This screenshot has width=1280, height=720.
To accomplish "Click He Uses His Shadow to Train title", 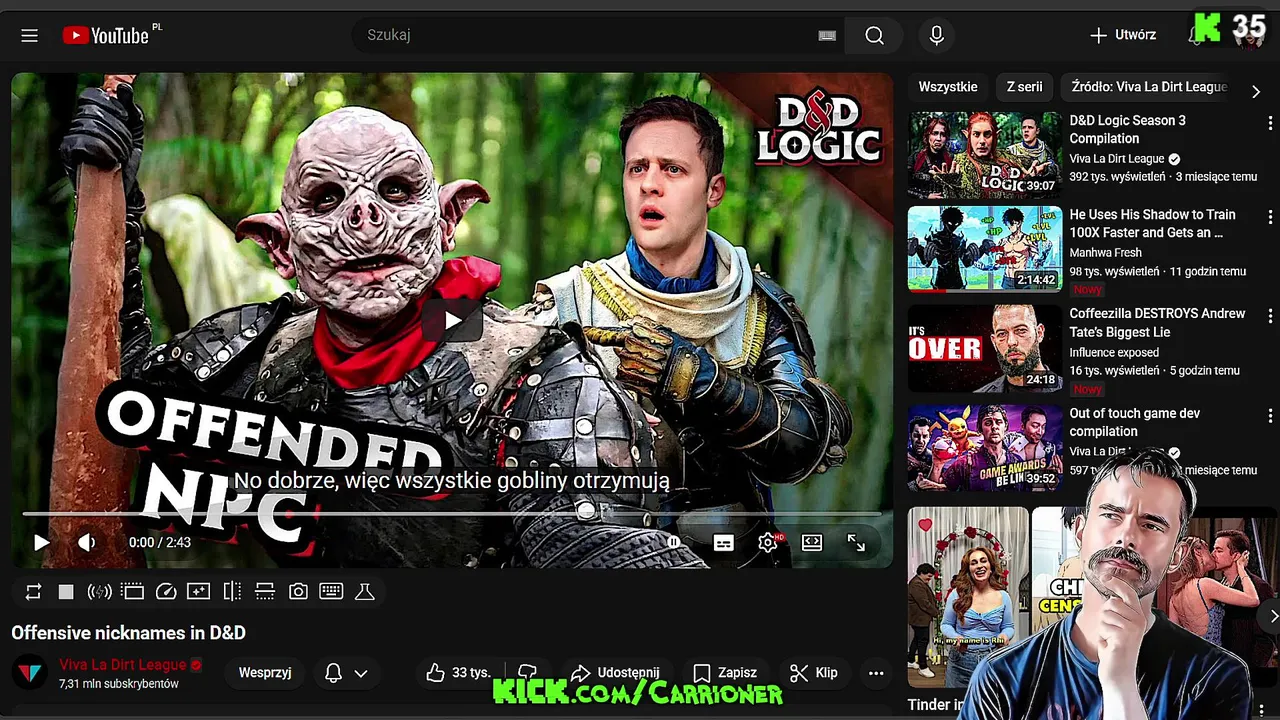I will pyautogui.click(x=1152, y=224).
